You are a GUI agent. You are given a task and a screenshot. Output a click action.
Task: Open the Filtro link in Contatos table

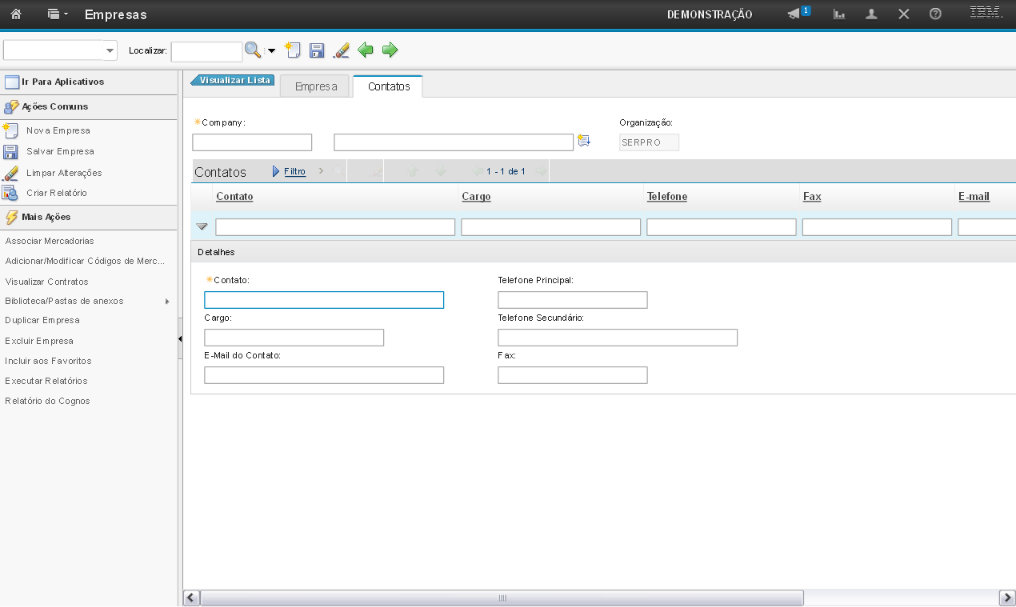point(295,172)
